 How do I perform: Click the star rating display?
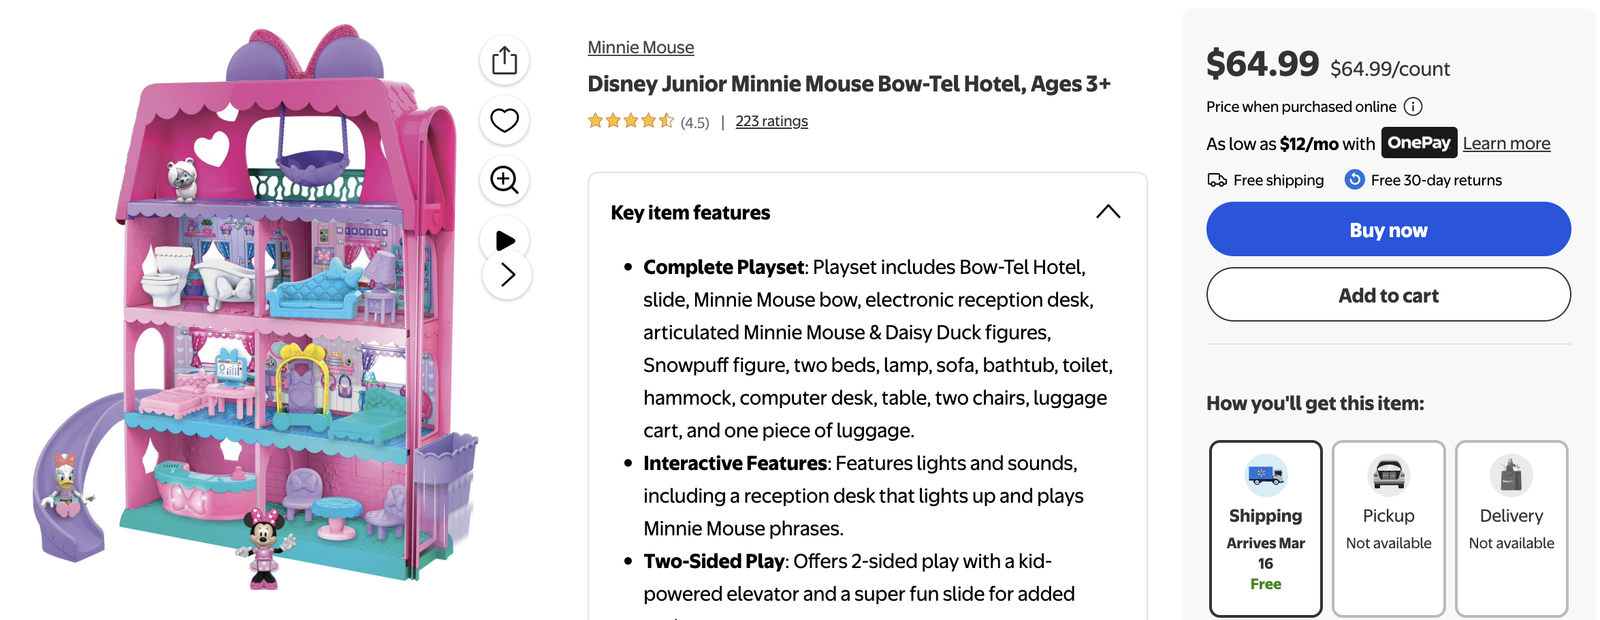(631, 121)
